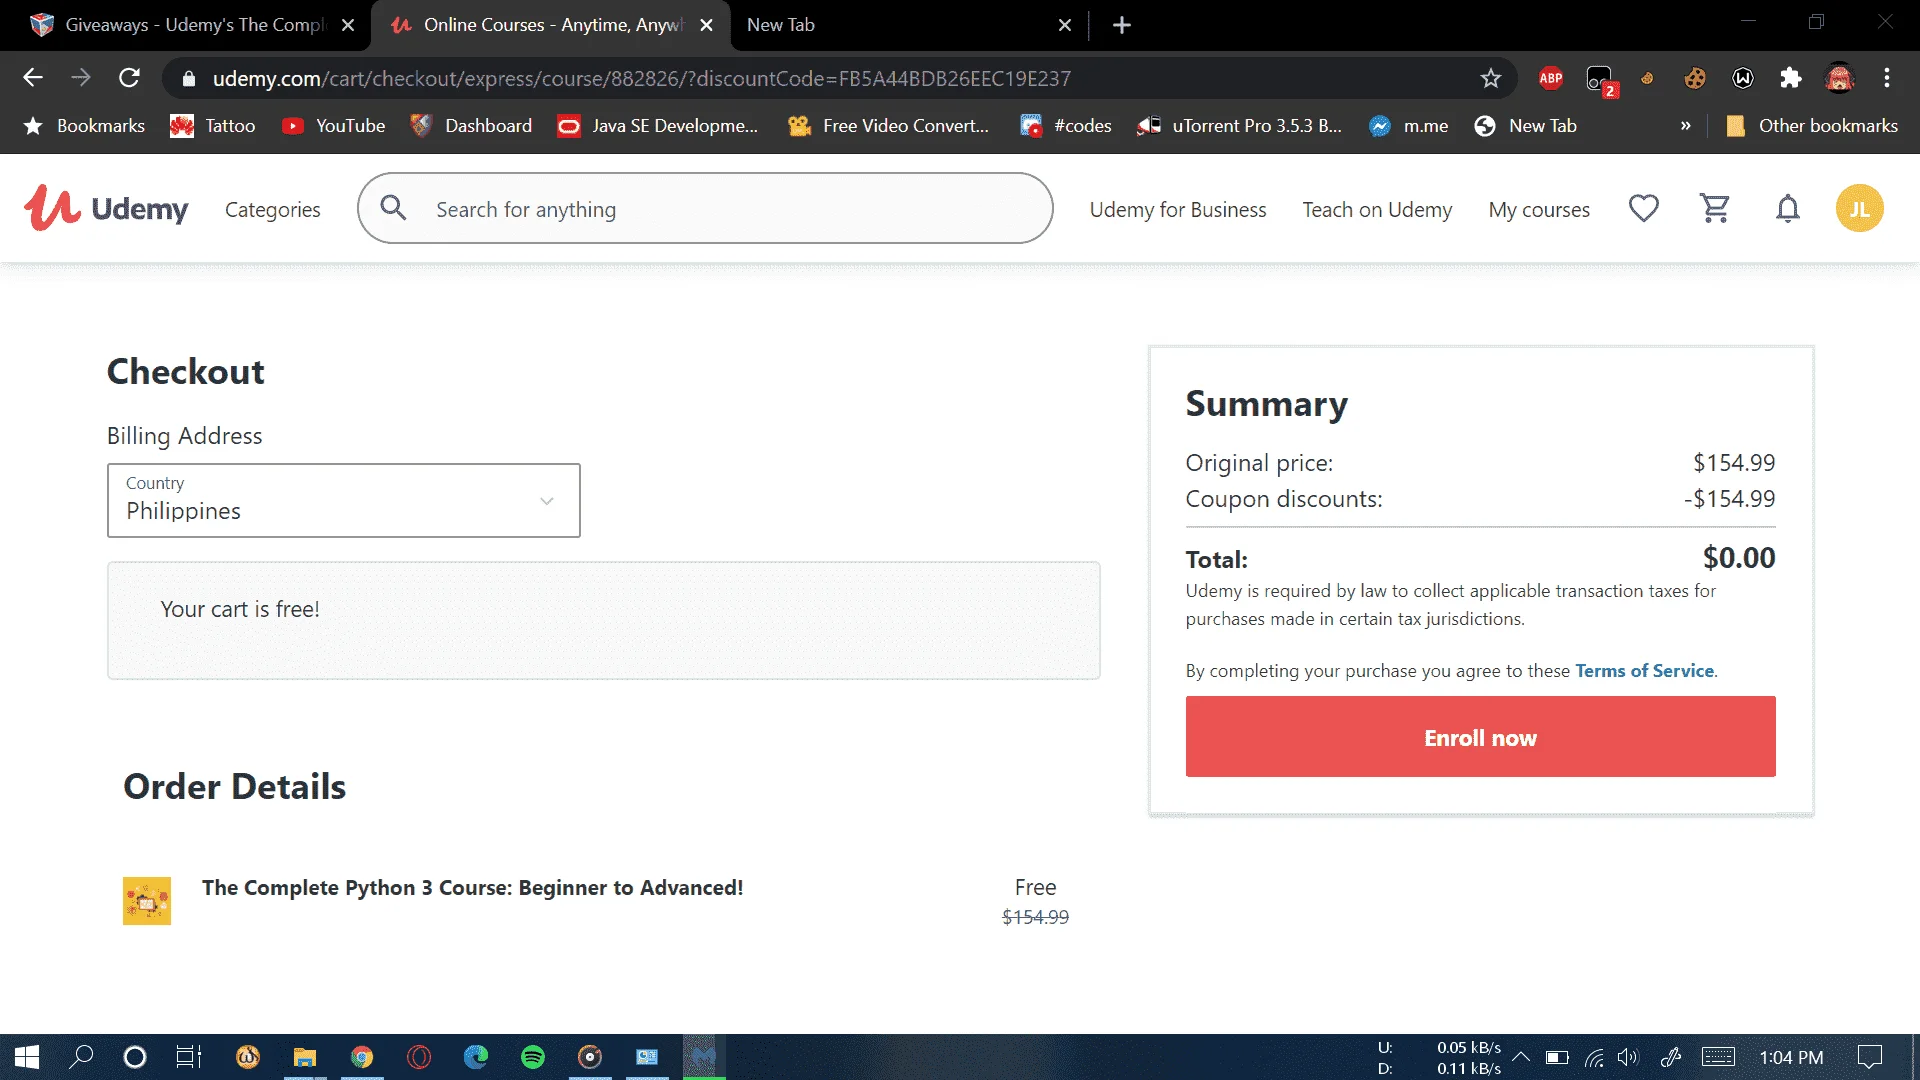
Task: Click the search magnifier icon
Action: (x=393, y=208)
